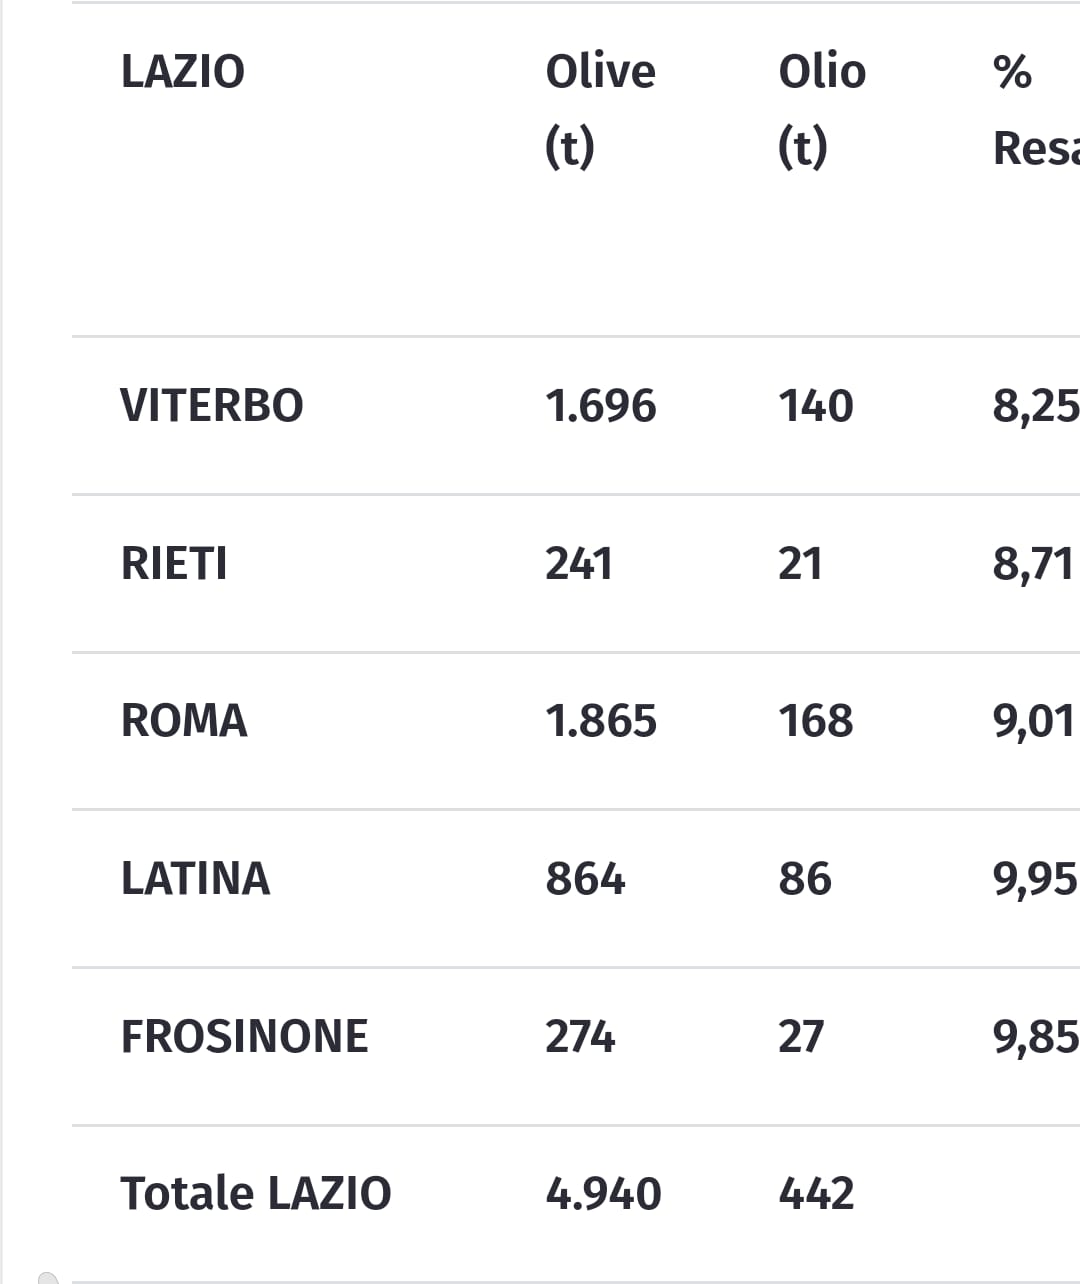Select the LAZIO column header
This screenshot has width=1080, height=1284.
tap(183, 72)
